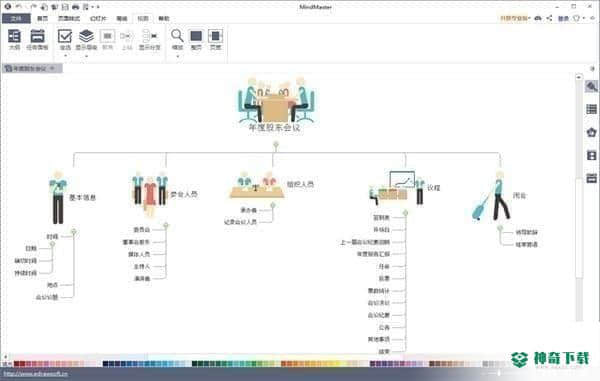
Task: Collapse the 参会人员 subtopics toggle circle
Action: (x=166, y=226)
